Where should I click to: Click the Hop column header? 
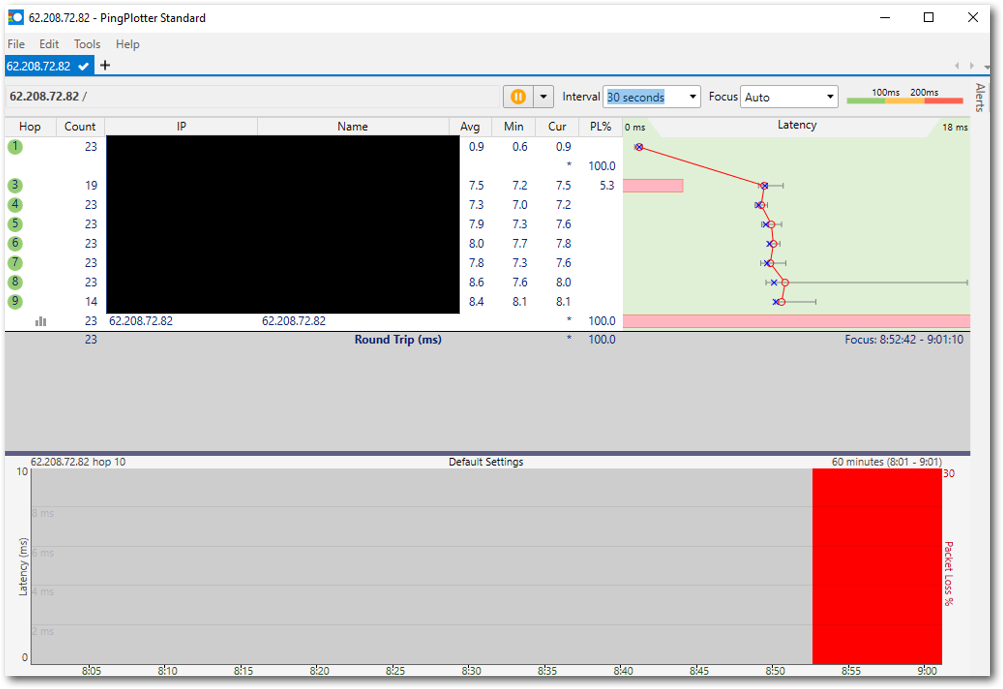click(x=30, y=127)
